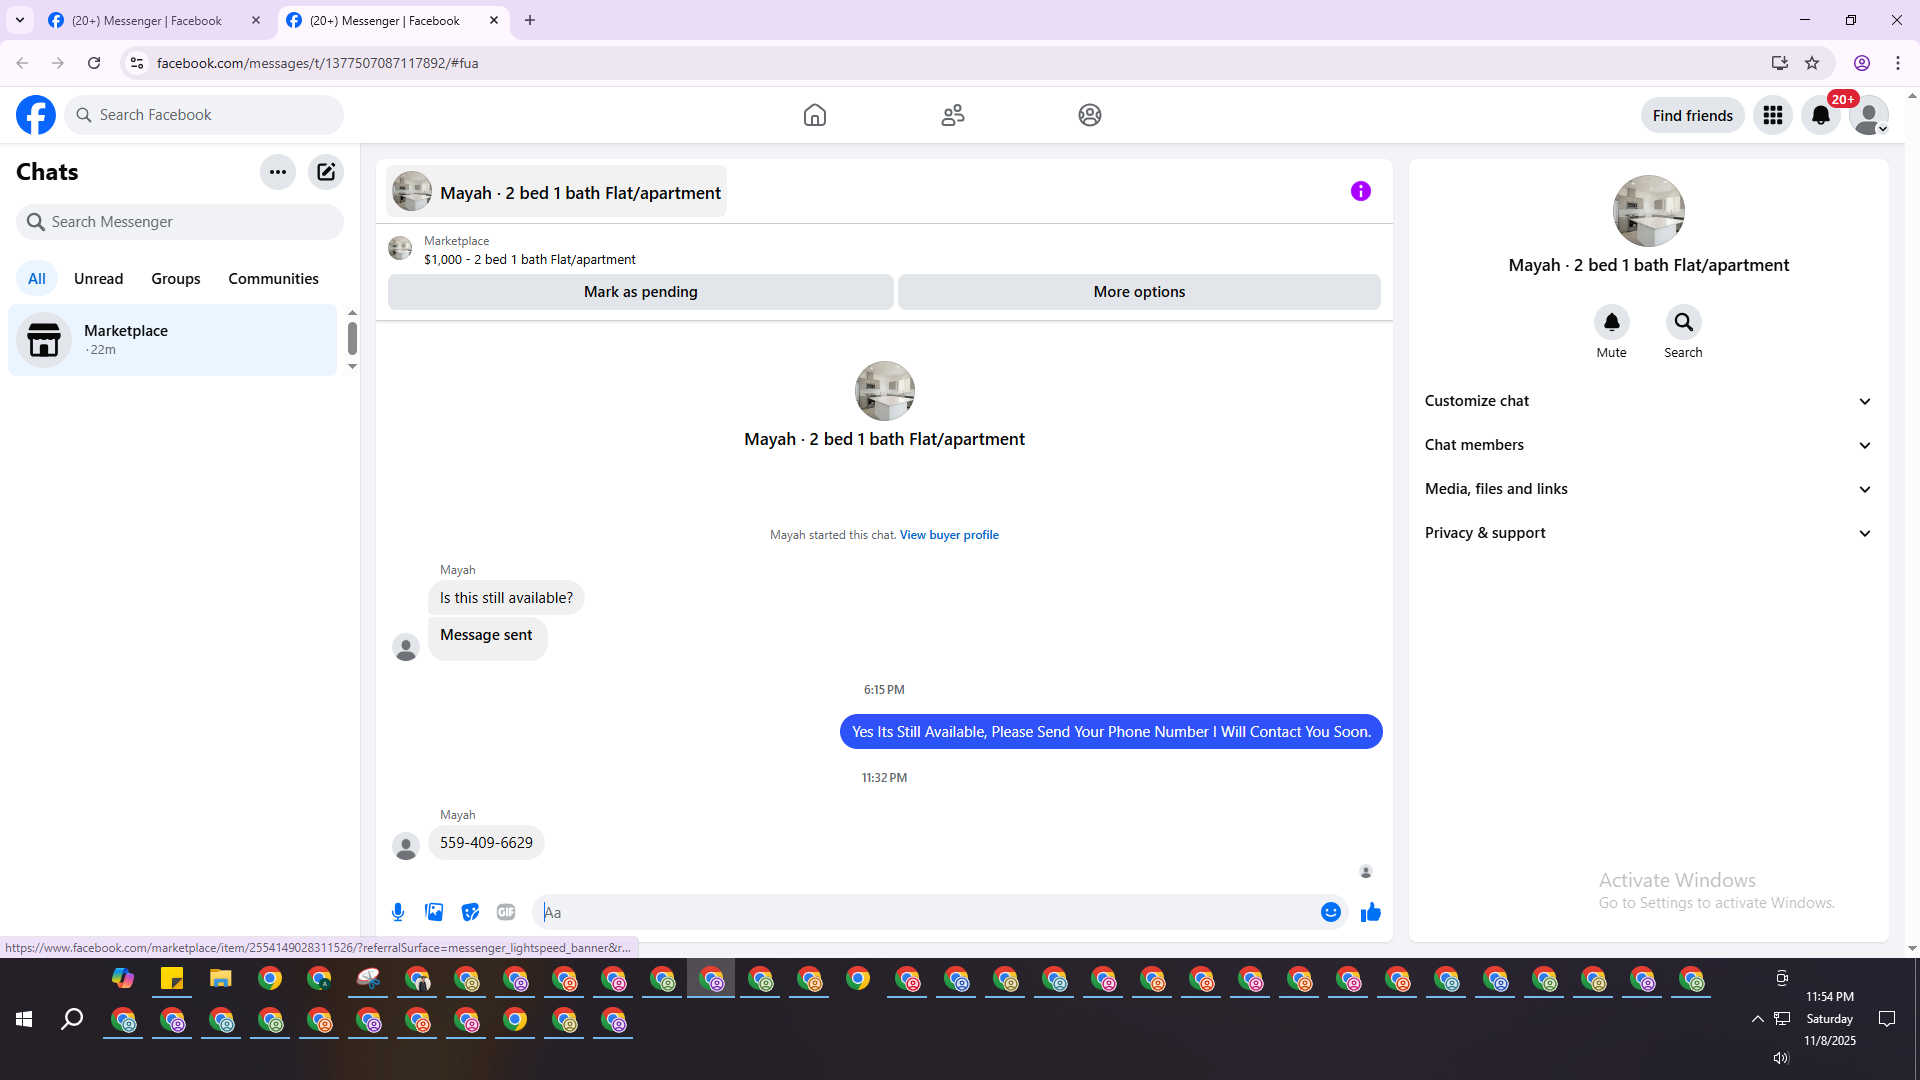Mute this conversation
The width and height of the screenshot is (1920, 1080).
click(x=1611, y=323)
